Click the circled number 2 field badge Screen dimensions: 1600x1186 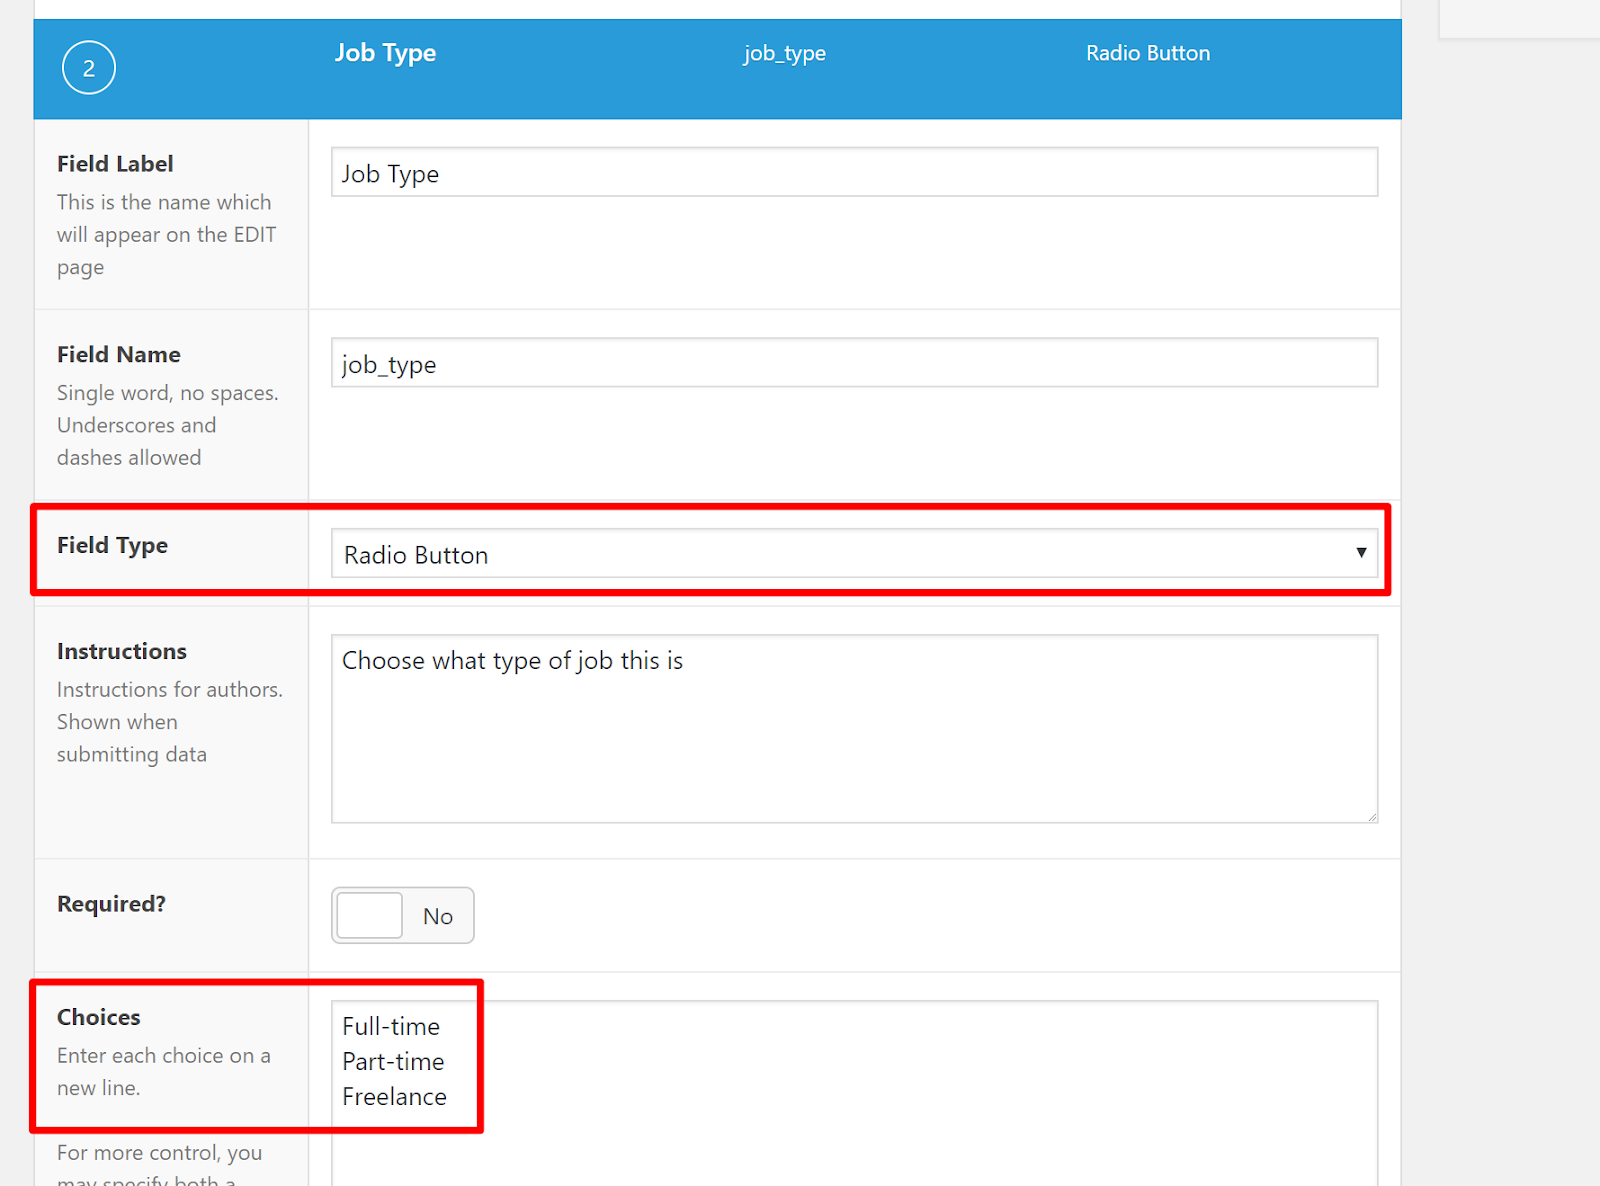89,67
